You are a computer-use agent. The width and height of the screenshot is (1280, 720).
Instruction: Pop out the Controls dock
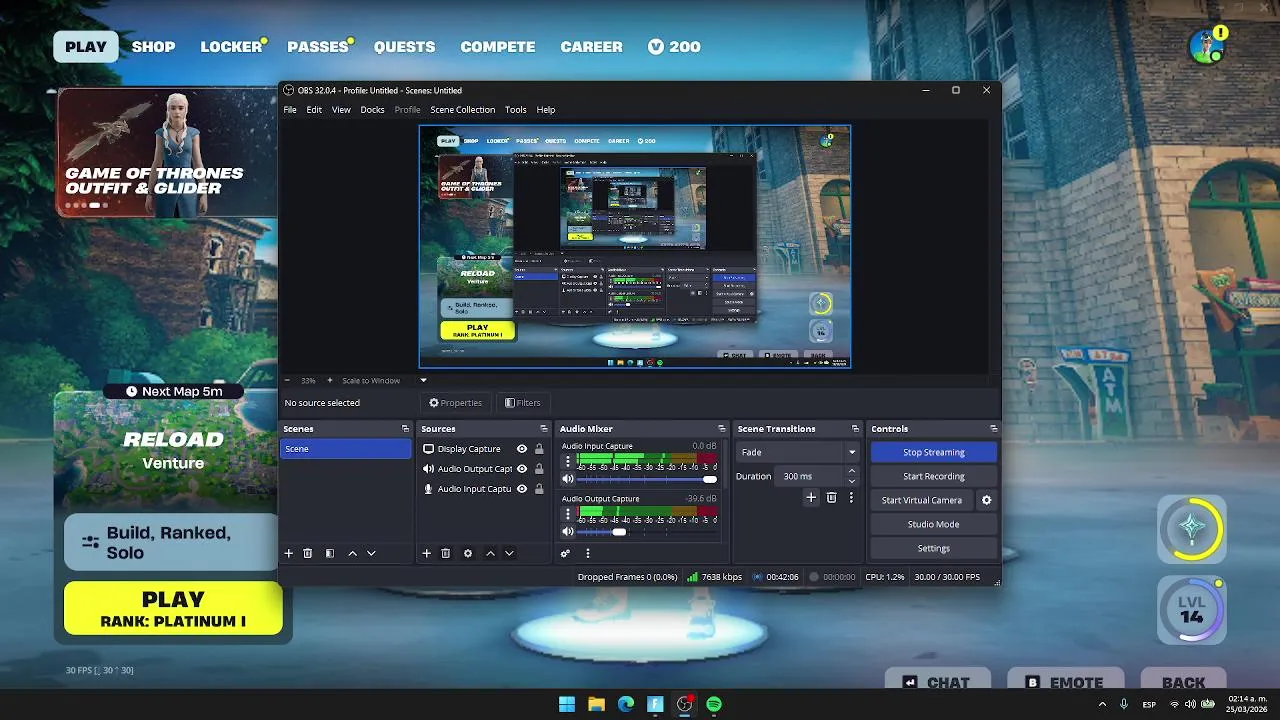point(993,429)
